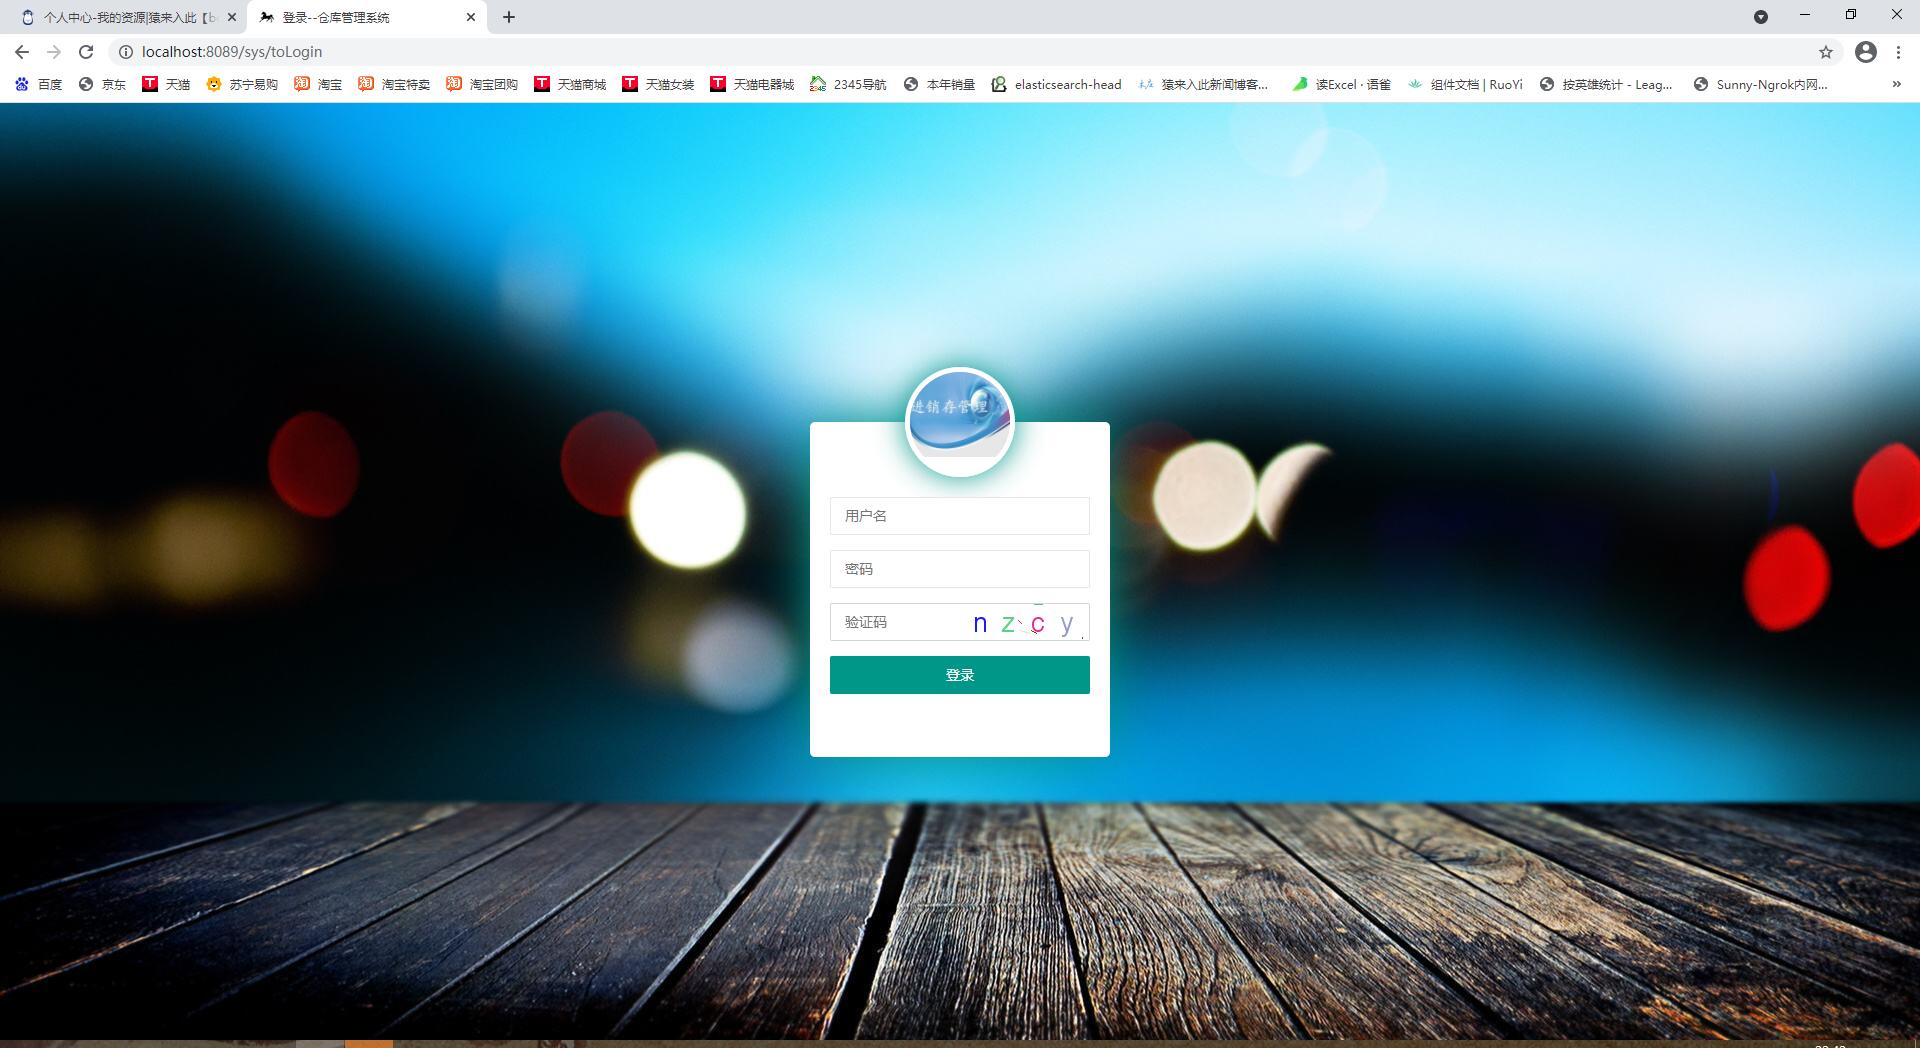Open the 京东 bookmark

pyautogui.click(x=102, y=85)
